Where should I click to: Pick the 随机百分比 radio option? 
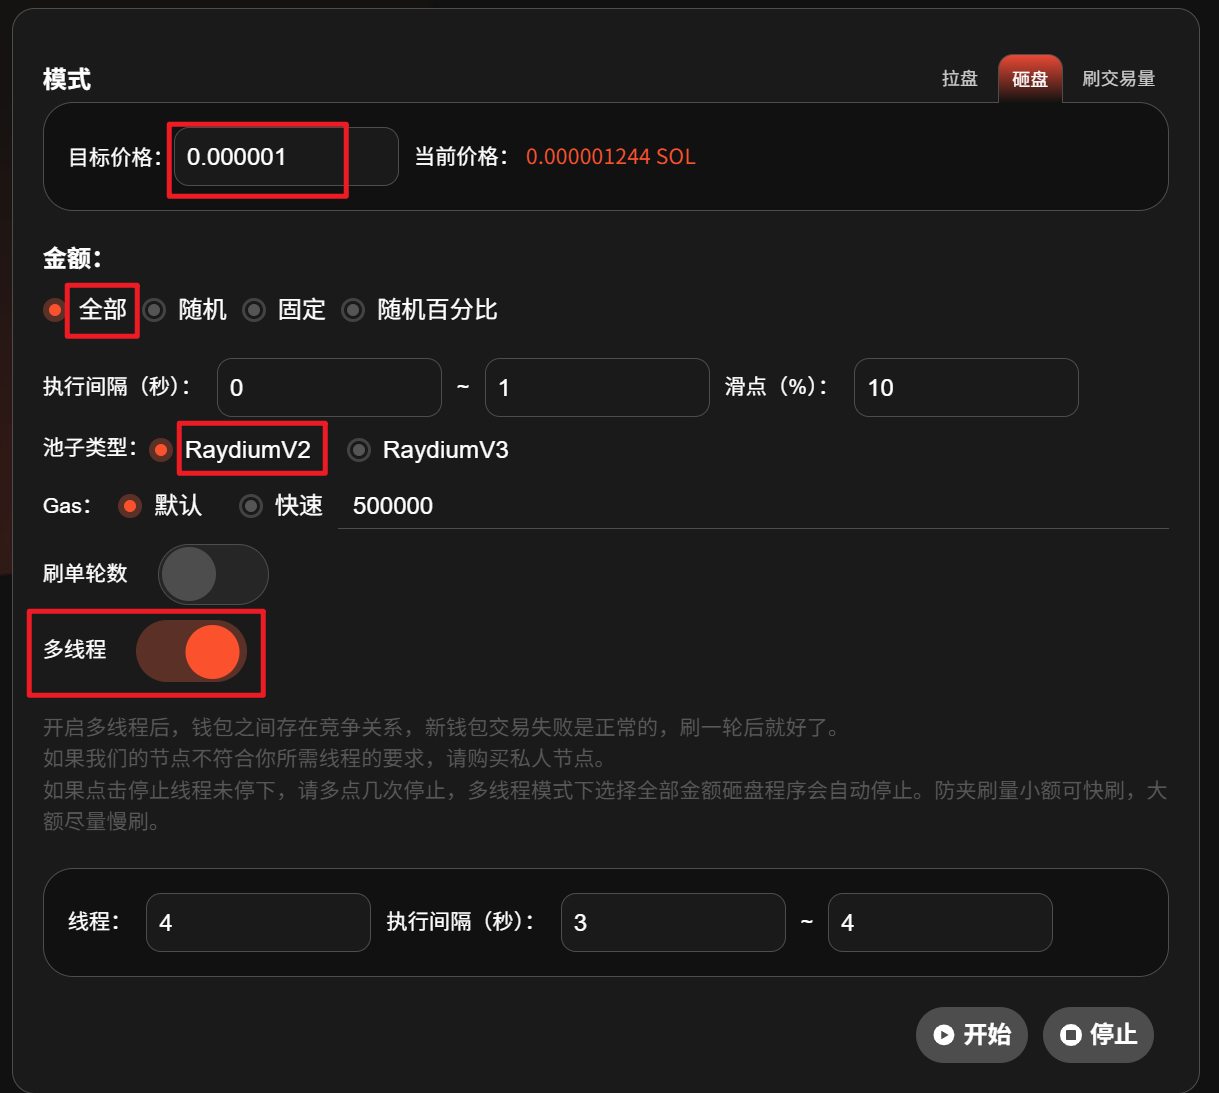pyautogui.click(x=353, y=310)
